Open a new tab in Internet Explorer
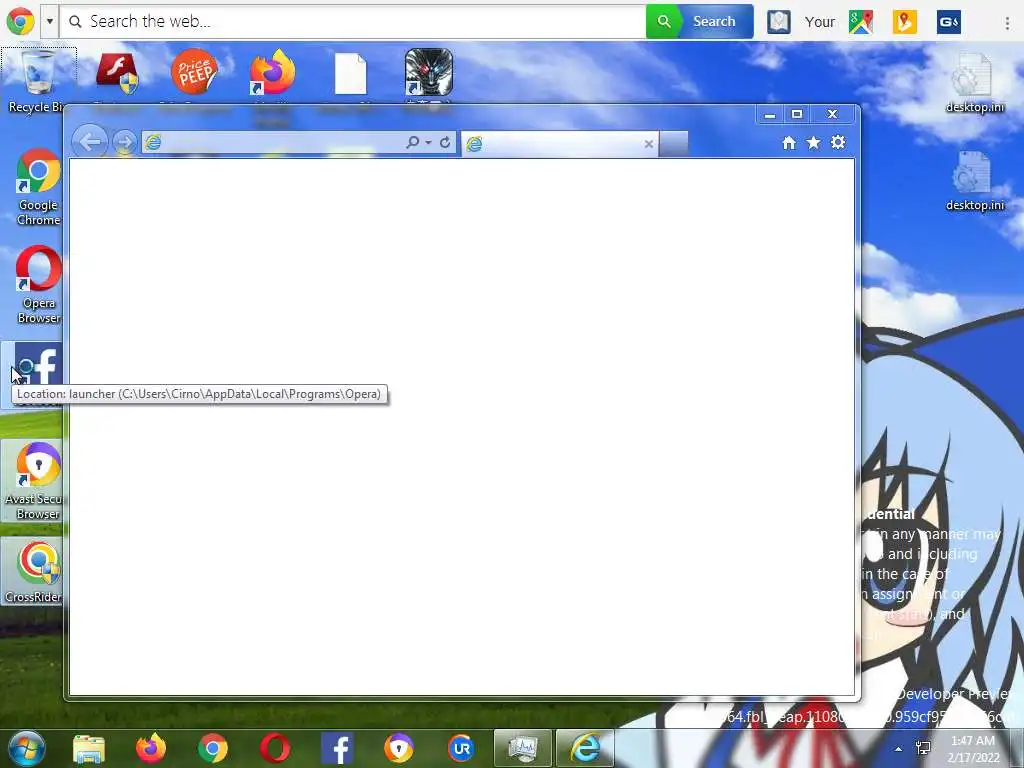 (x=673, y=144)
